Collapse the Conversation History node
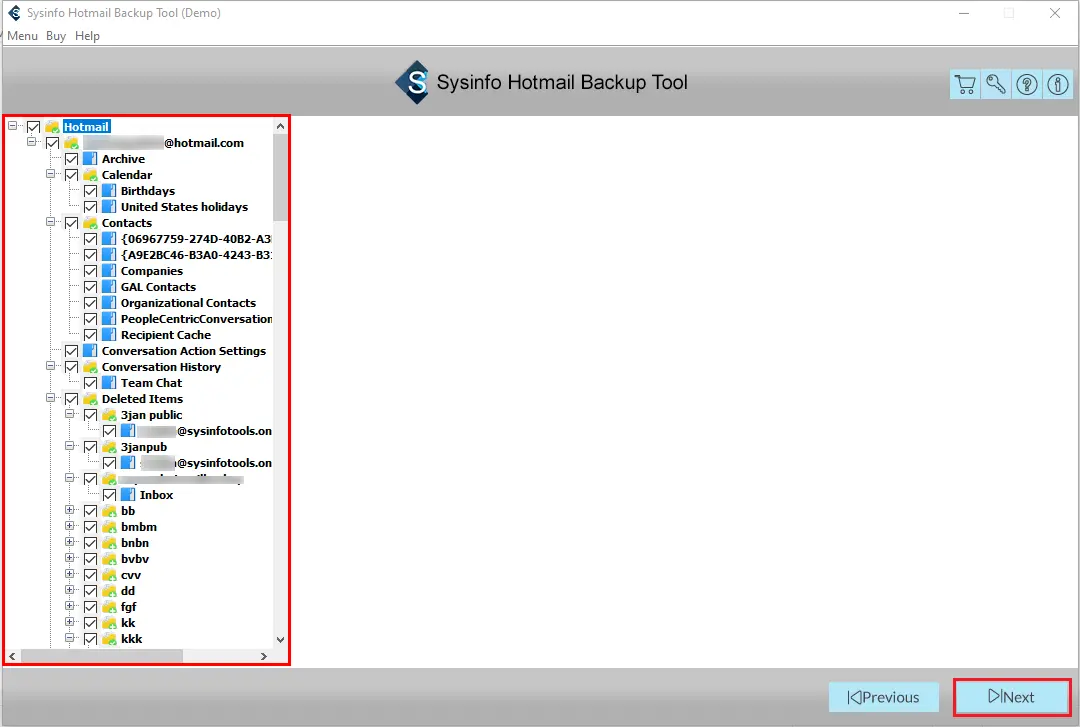Viewport: 1080px width, 727px height. 50,366
